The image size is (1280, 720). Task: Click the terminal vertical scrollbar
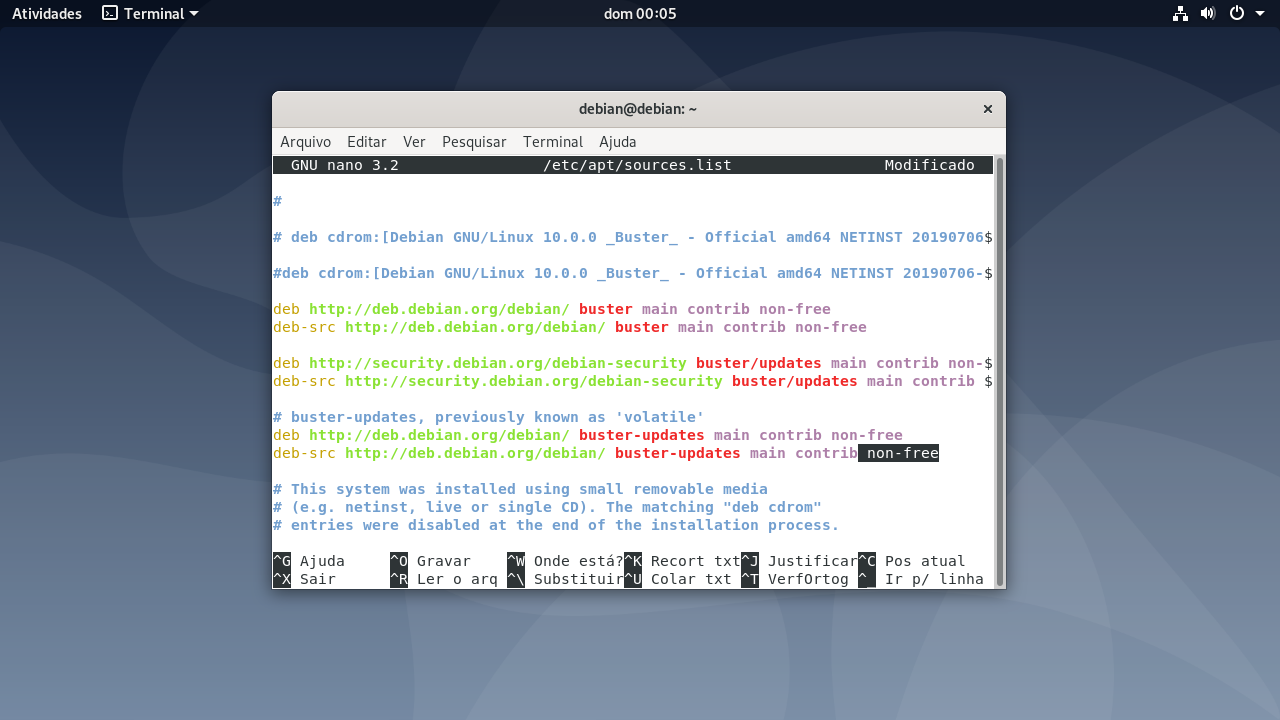pyautogui.click(x=999, y=372)
